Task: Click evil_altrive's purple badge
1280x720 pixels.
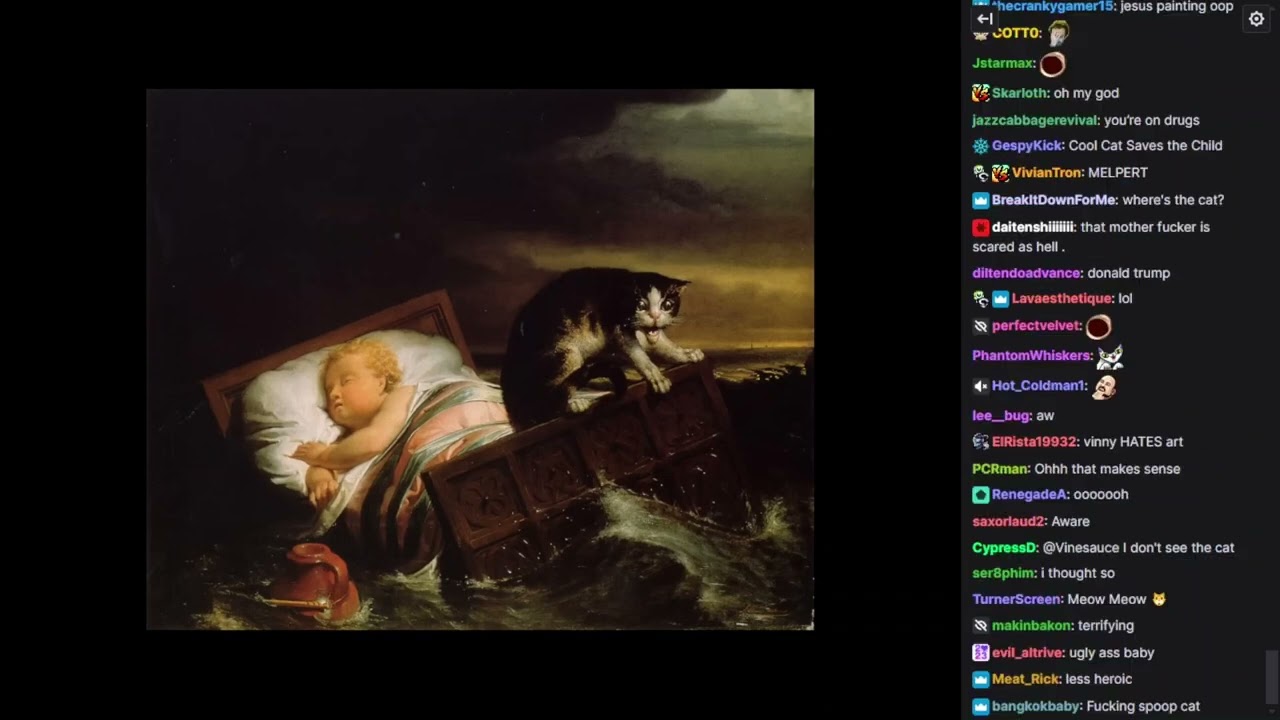Action: [980, 653]
